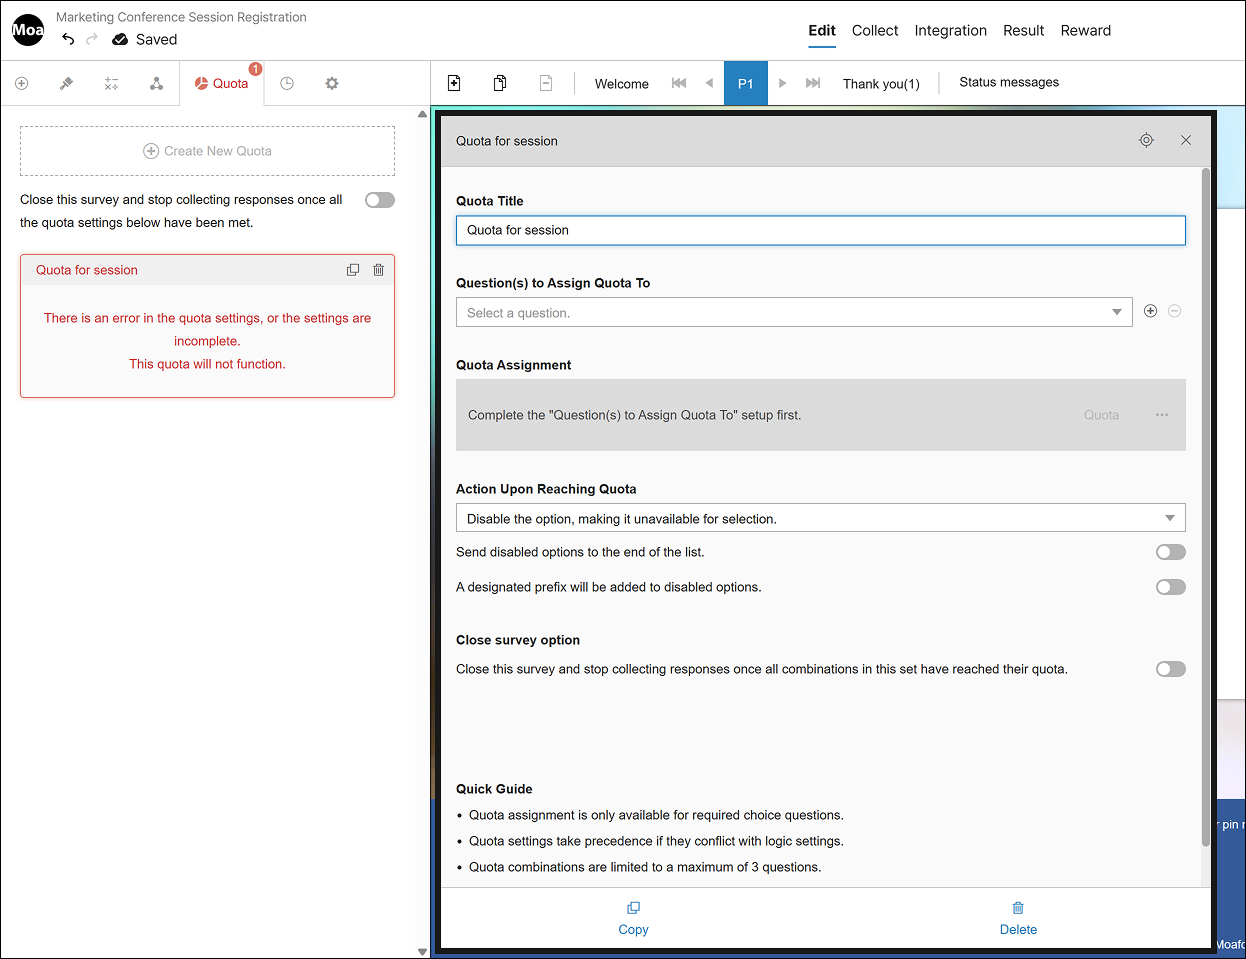The image size is (1246, 959).
Task: Remove question with minus icon
Action: (1175, 311)
